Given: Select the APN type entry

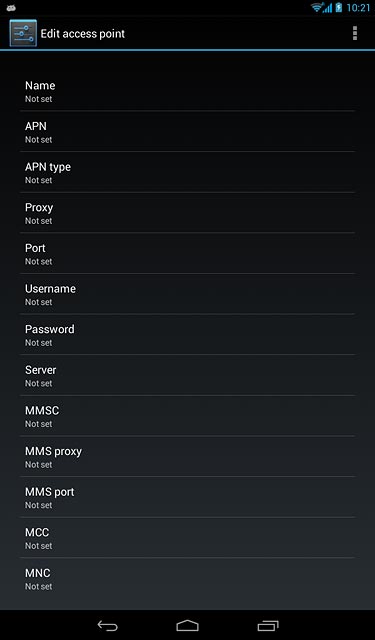Looking at the screenshot, I should tap(187, 172).
